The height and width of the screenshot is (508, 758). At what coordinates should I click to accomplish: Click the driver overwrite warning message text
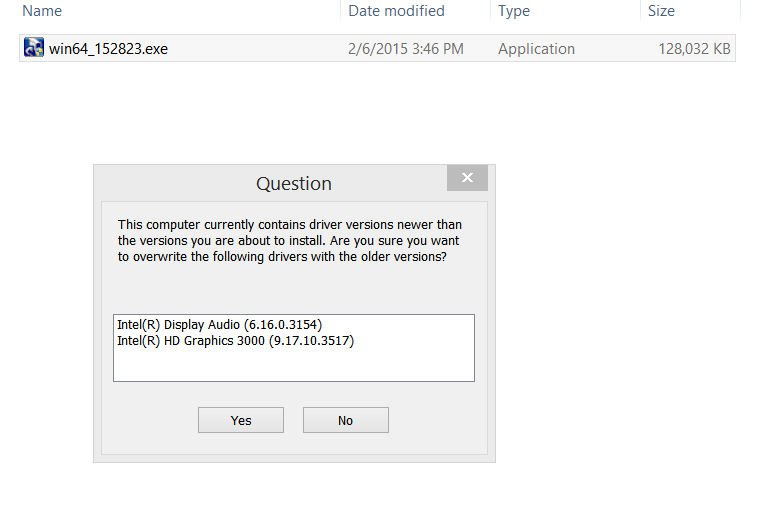click(290, 241)
